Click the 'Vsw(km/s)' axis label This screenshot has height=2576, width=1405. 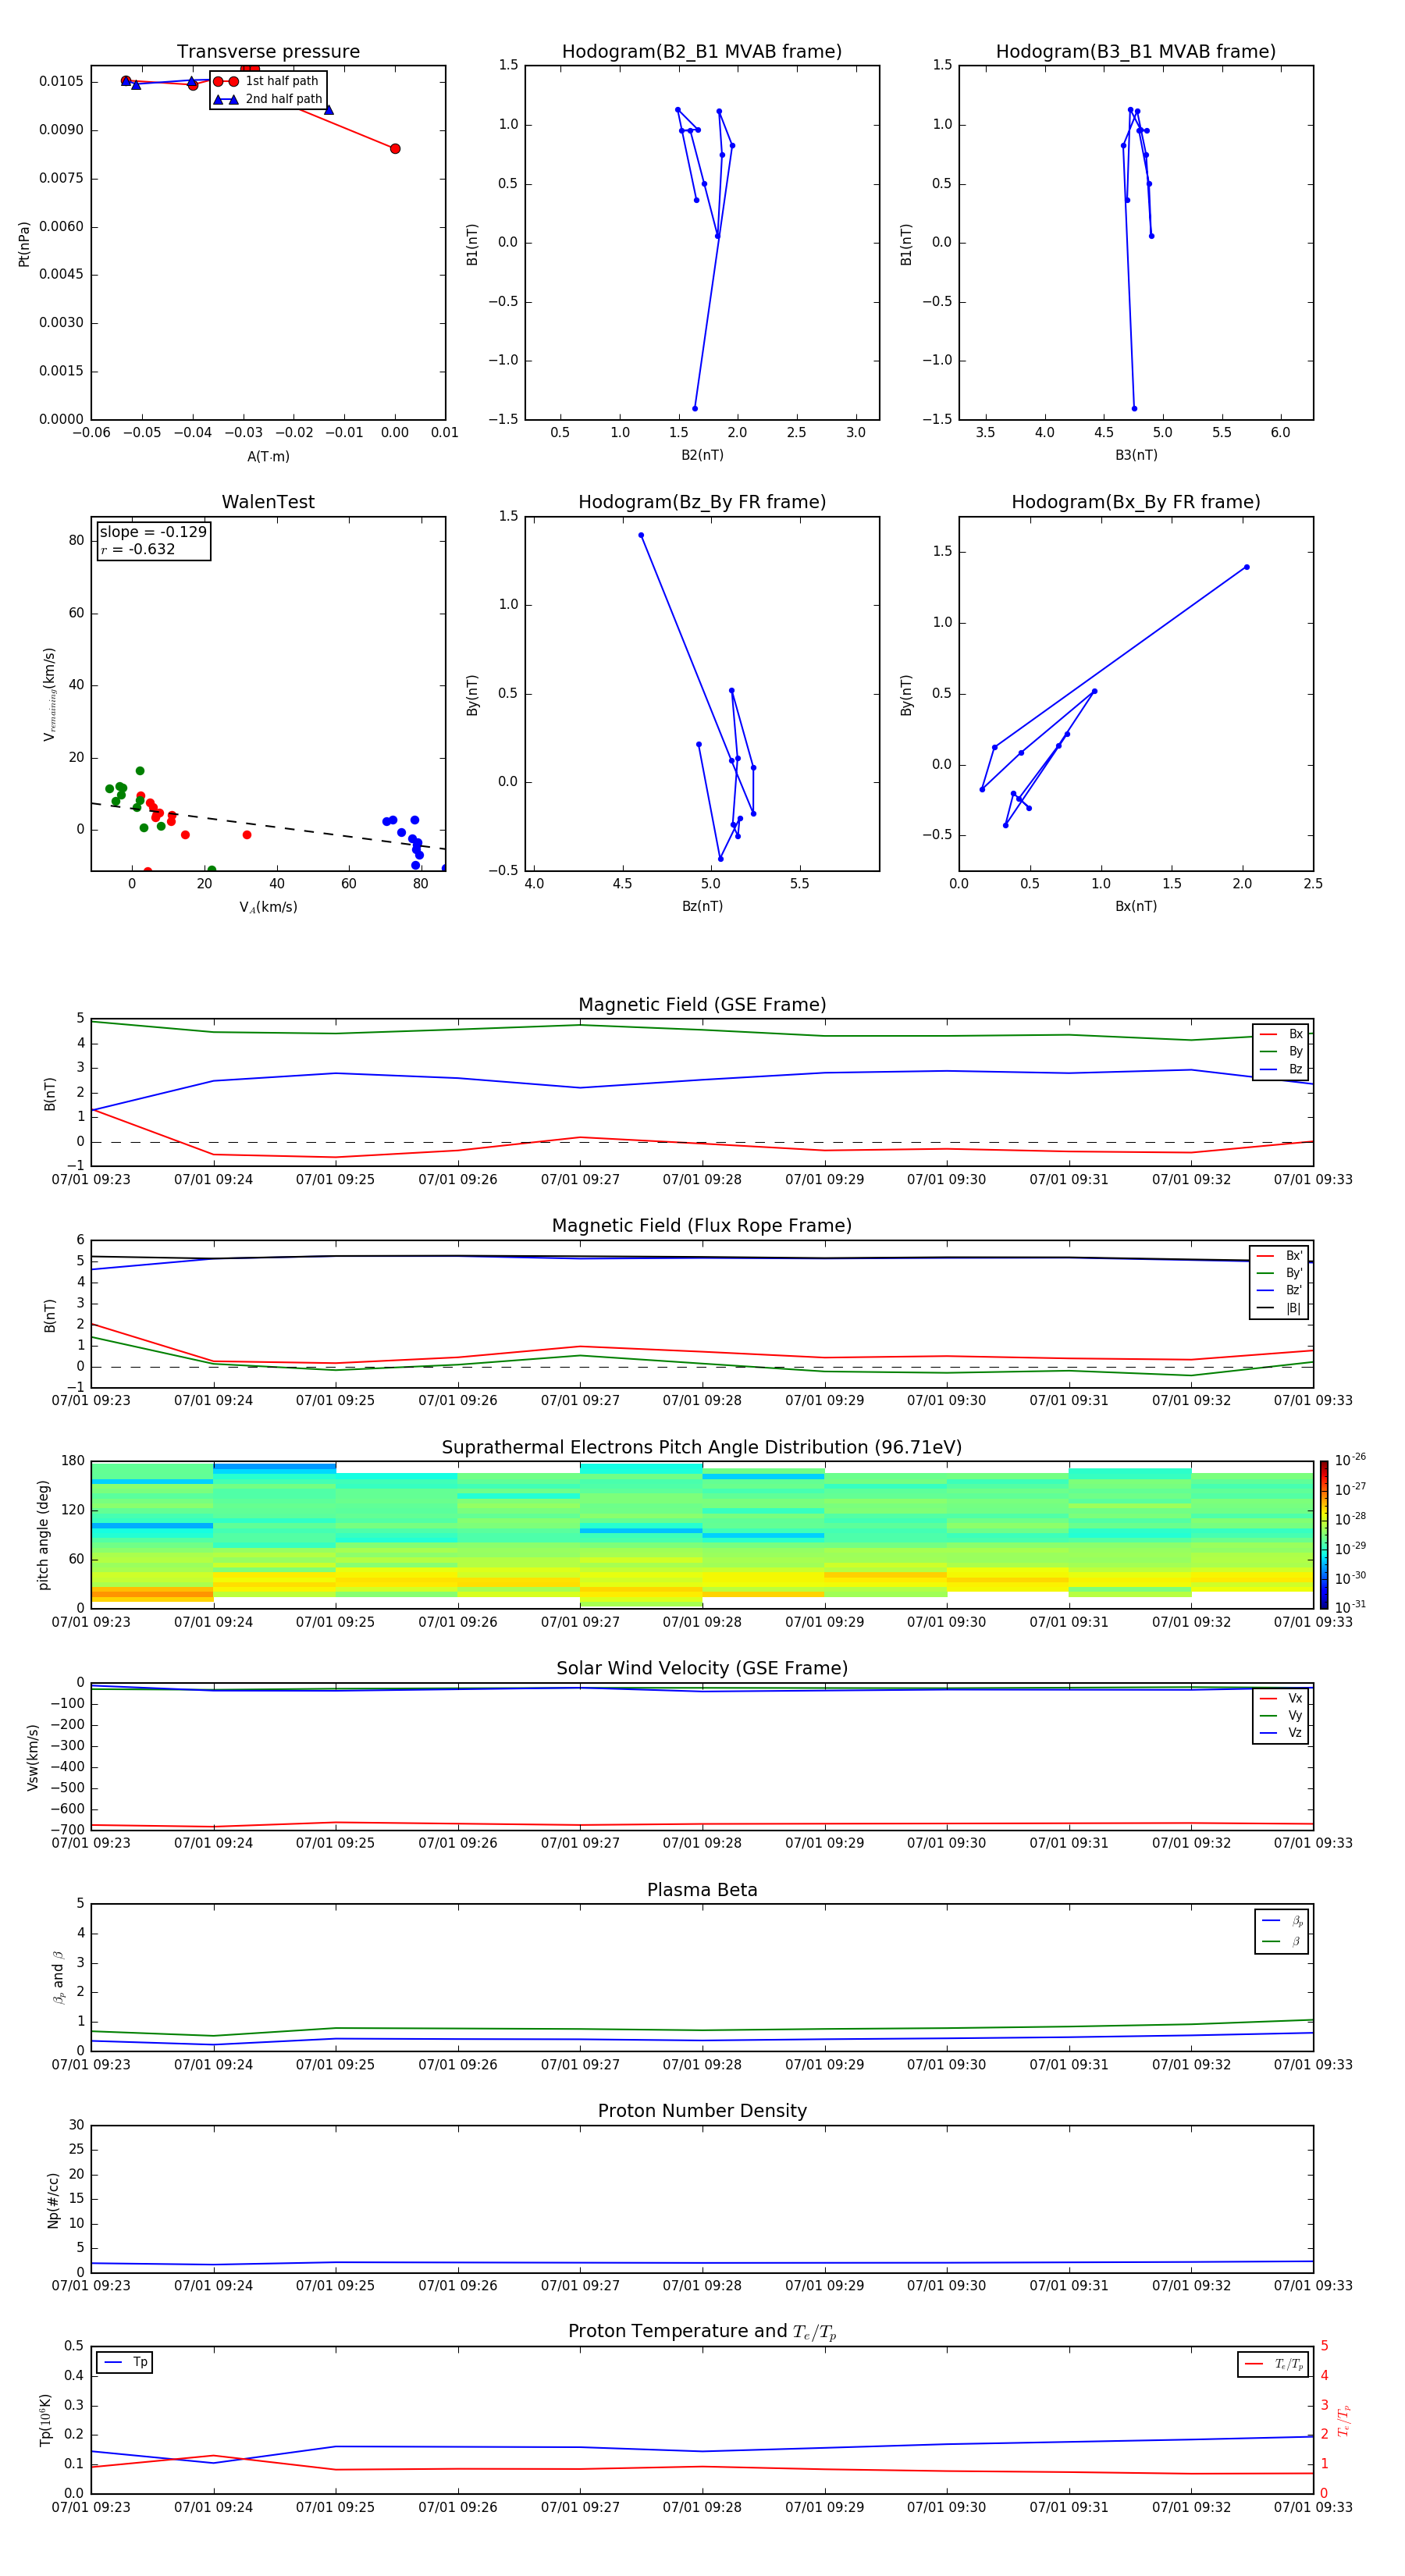(x=32, y=1756)
